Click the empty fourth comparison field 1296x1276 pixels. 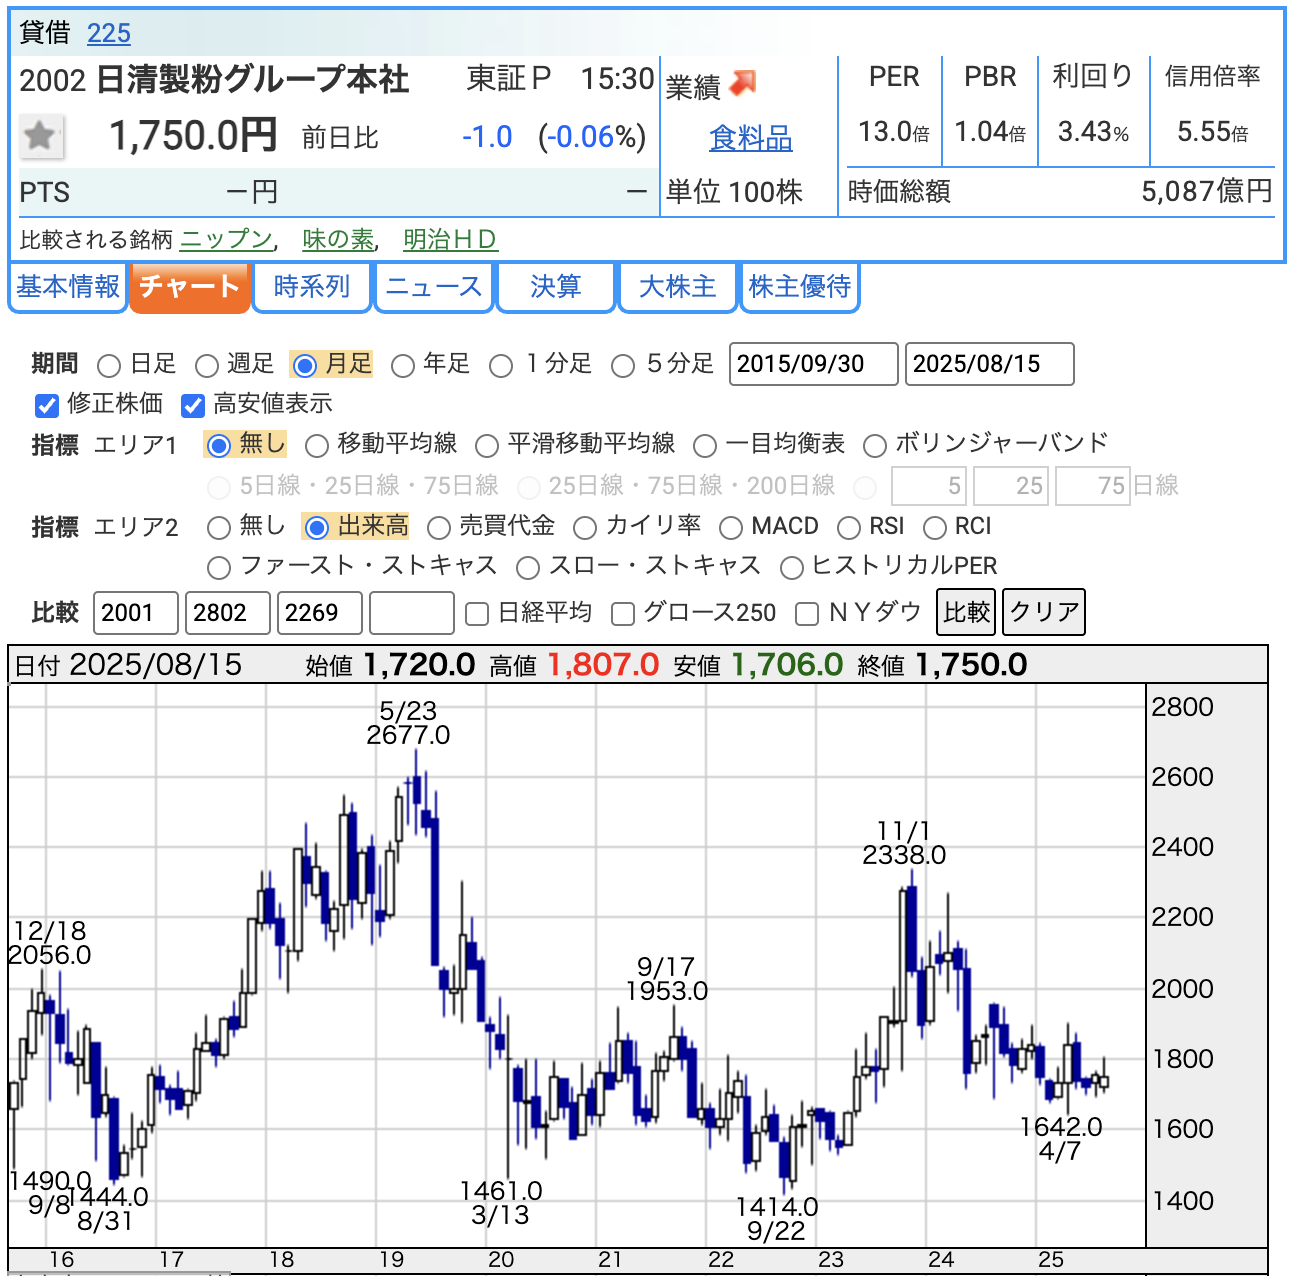point(412,613)
